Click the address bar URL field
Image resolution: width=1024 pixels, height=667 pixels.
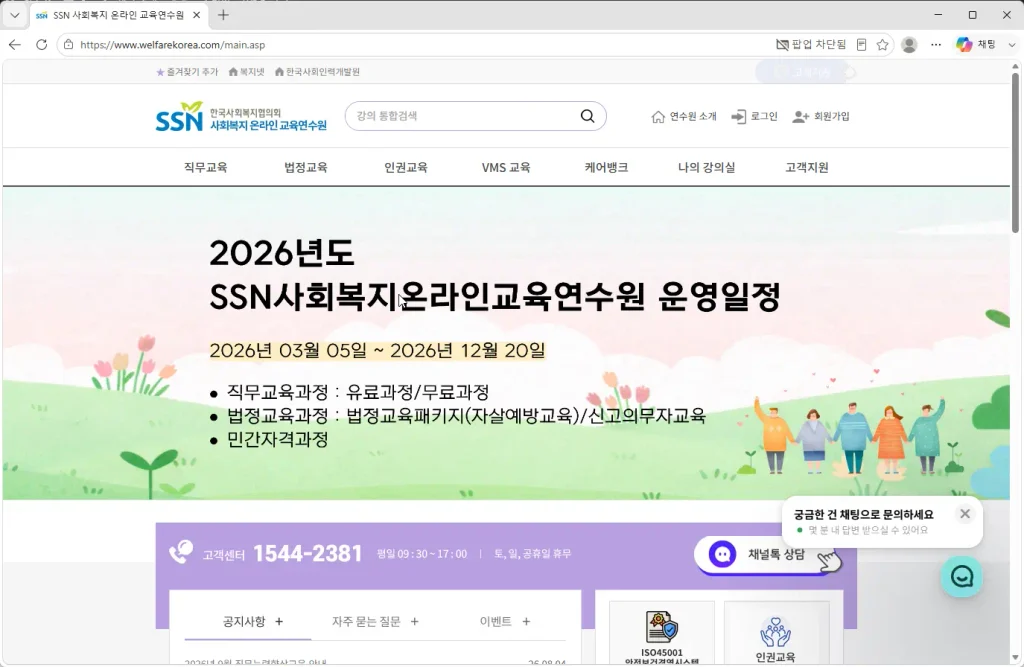point(418,44)
